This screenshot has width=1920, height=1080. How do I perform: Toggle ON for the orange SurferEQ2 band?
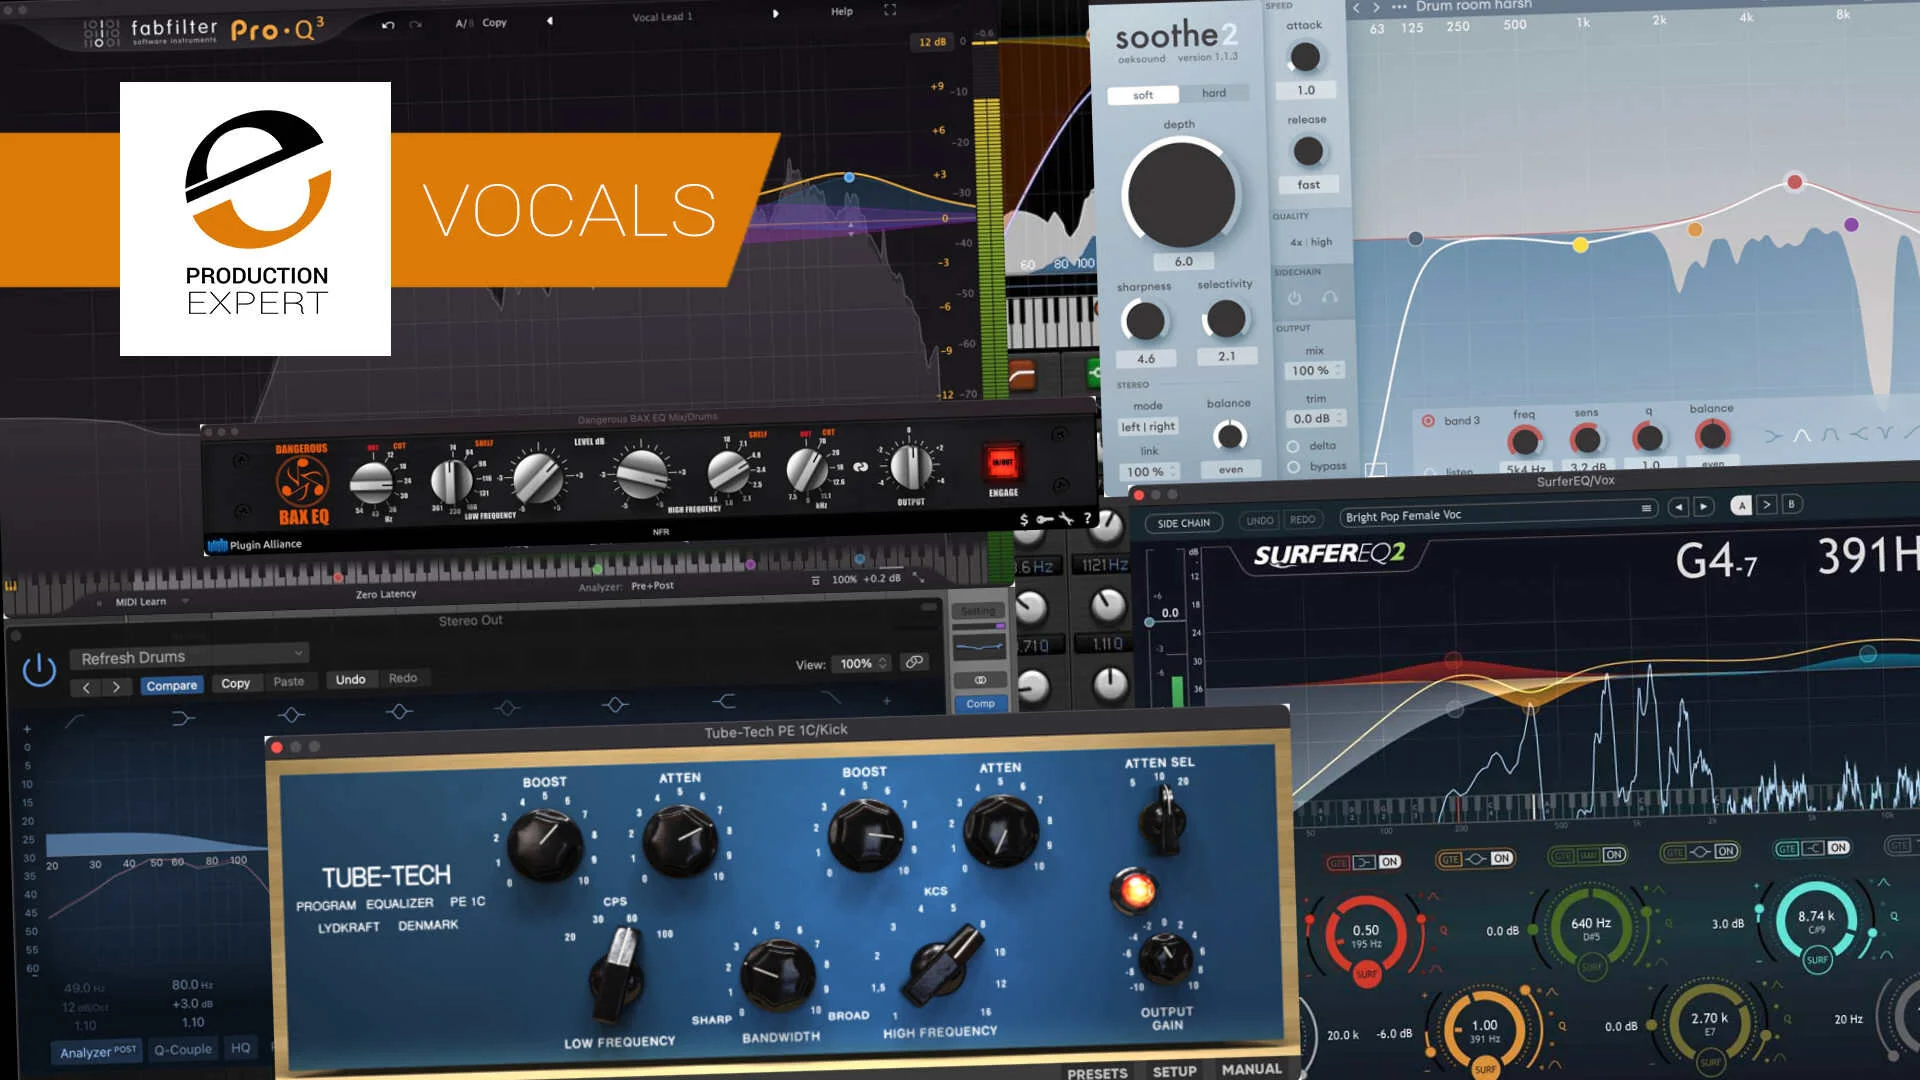click(1501, 859)
